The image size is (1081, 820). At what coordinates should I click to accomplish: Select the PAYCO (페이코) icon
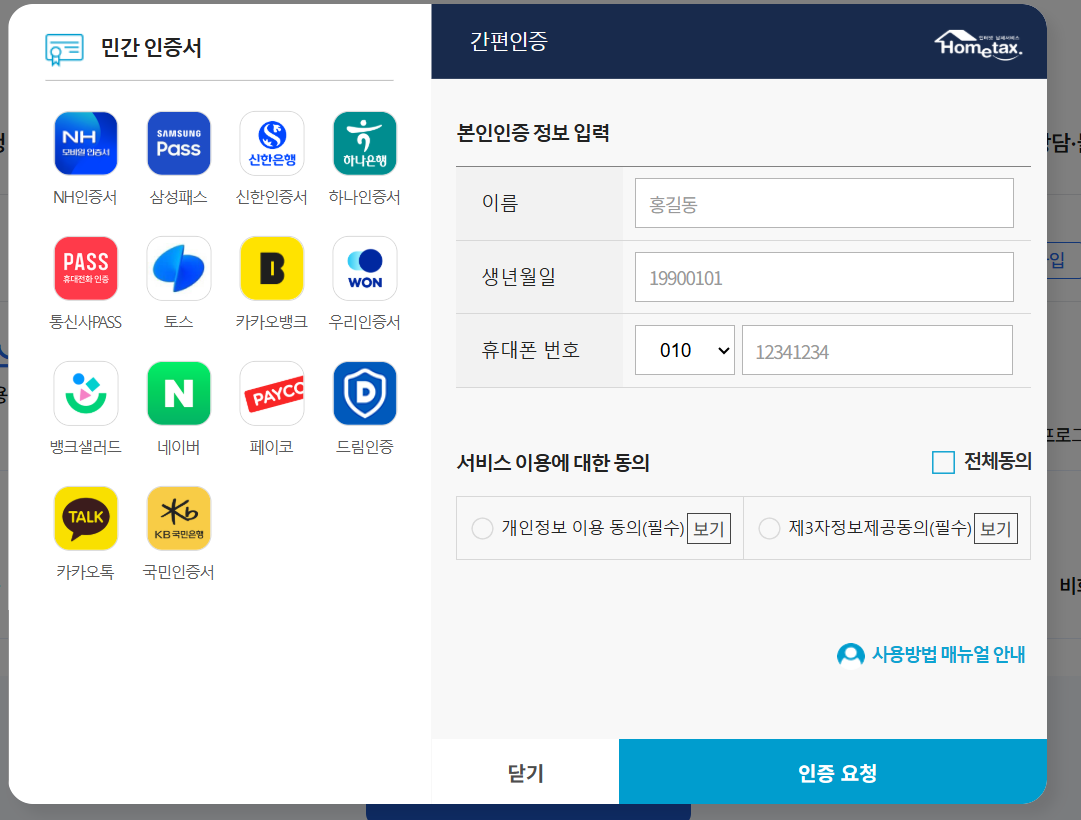tap(272, 393)
